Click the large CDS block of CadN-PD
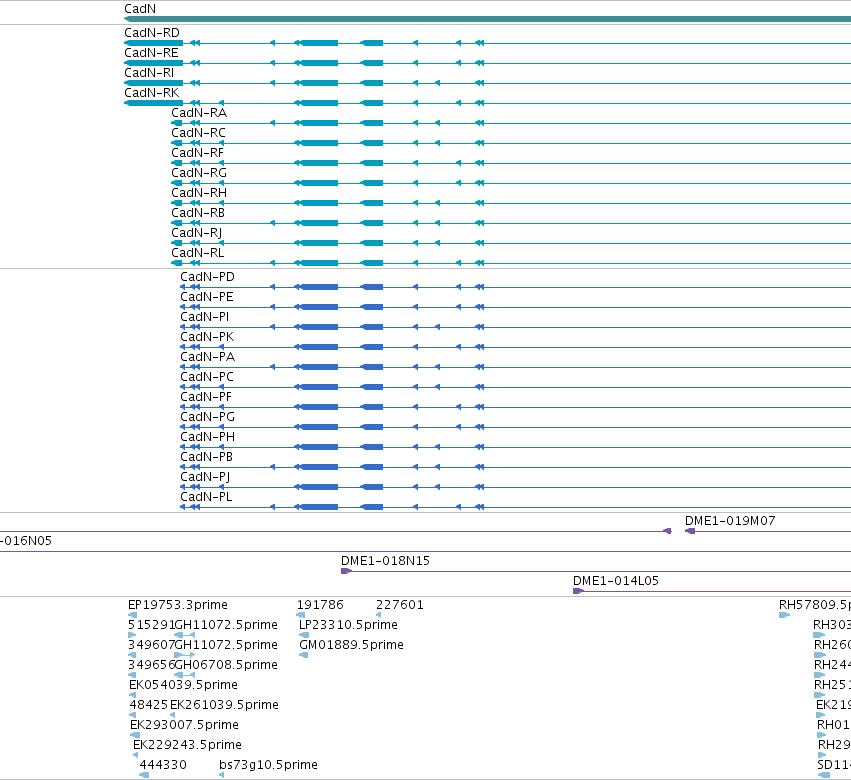The height and width of the screenshot is (780, 851). point(319,287)
